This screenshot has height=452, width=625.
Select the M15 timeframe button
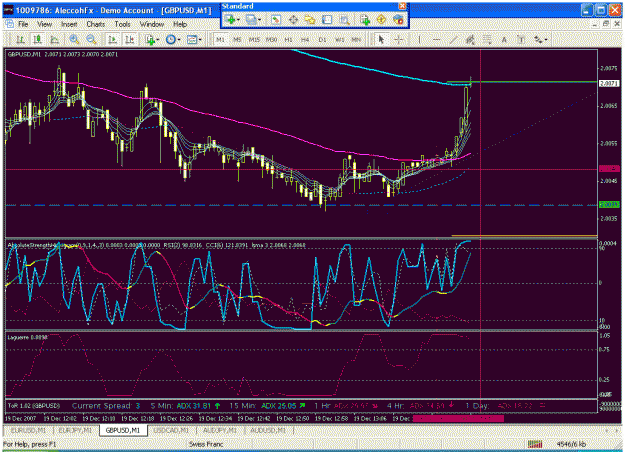click(x=254, y=40)
